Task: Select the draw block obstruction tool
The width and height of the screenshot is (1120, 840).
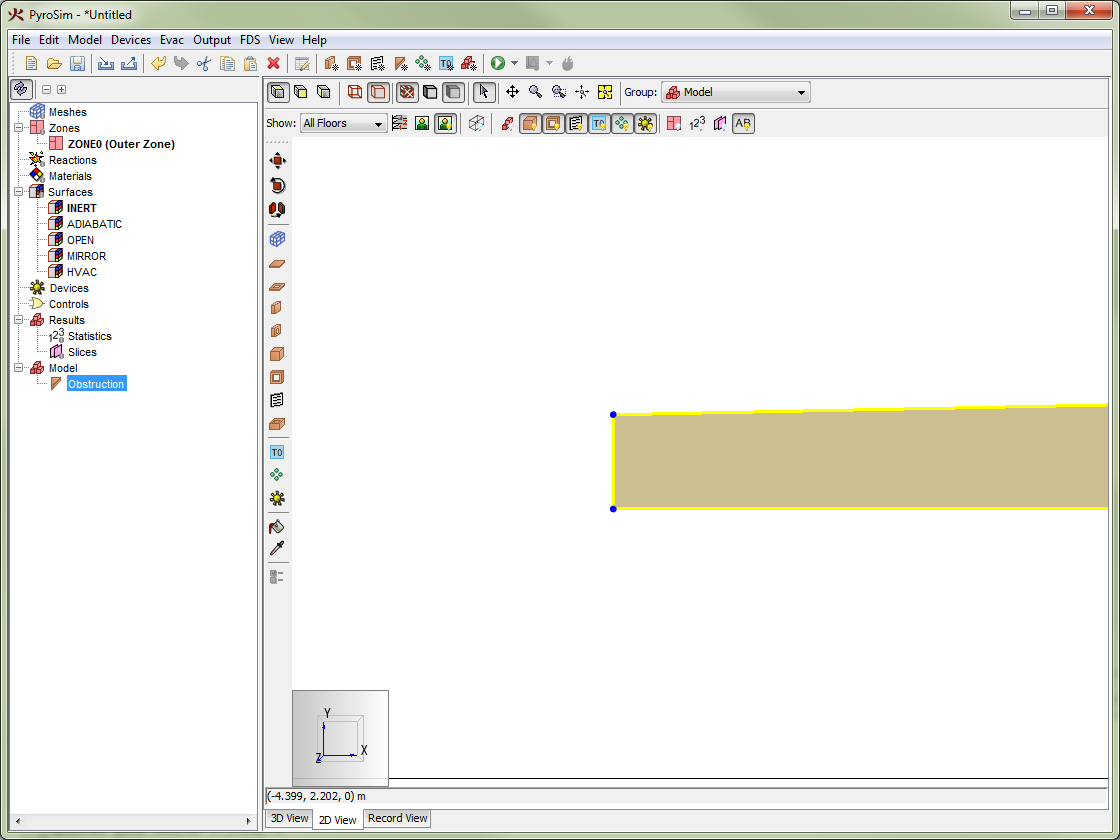Action: 277,354
